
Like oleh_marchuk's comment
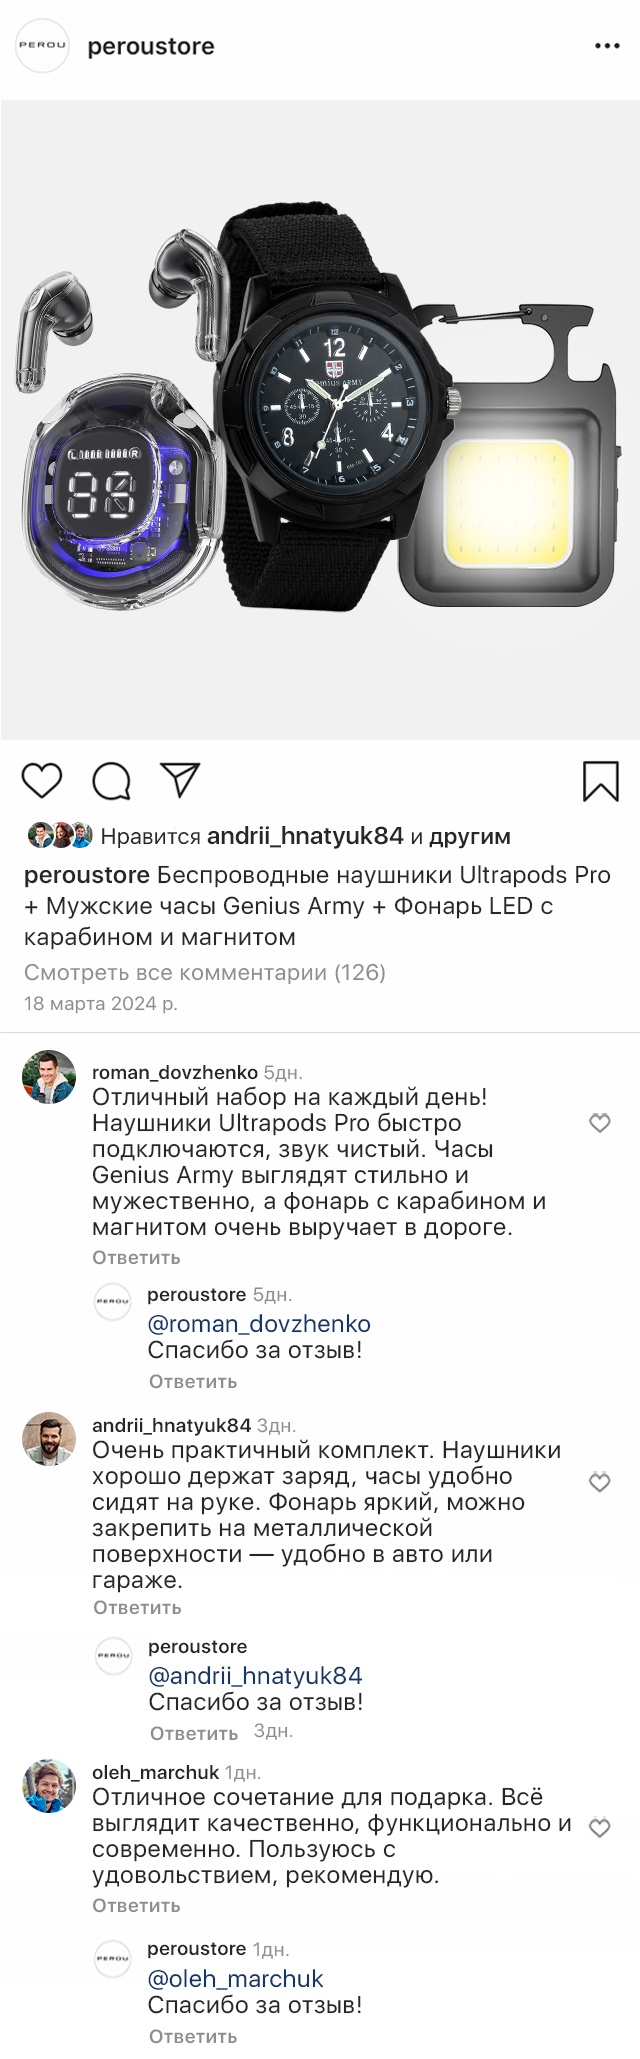(x=599, y=1829)
